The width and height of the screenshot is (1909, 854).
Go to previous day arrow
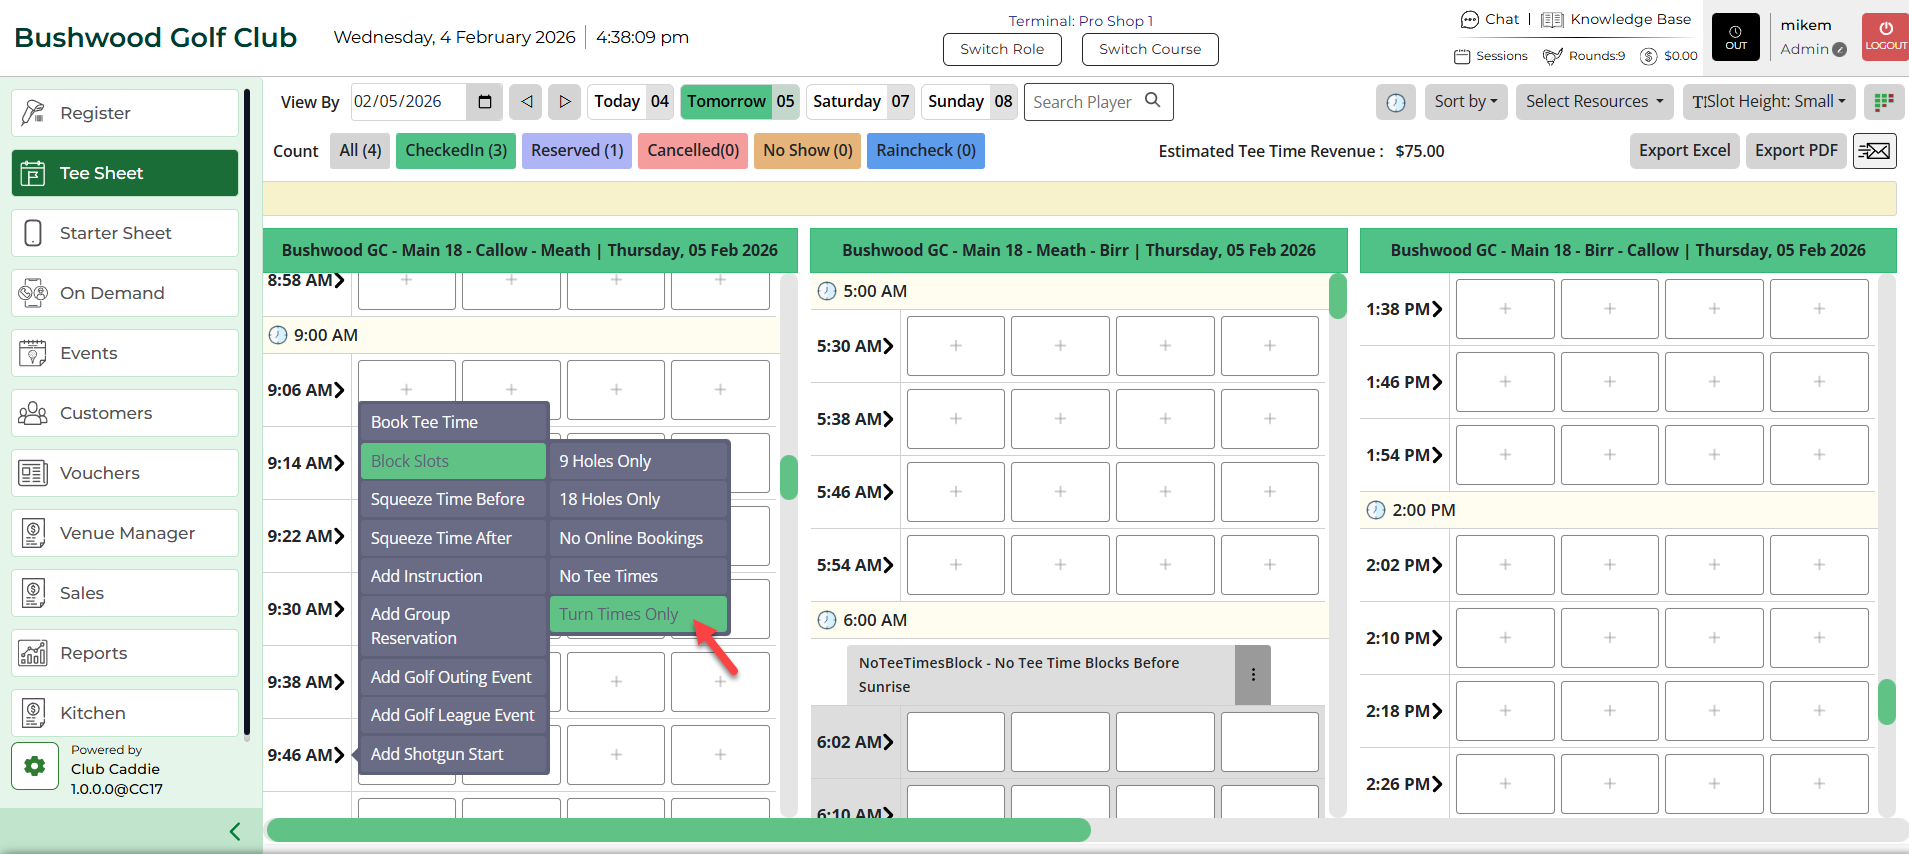pyautogui.click(x=526, y=102)
